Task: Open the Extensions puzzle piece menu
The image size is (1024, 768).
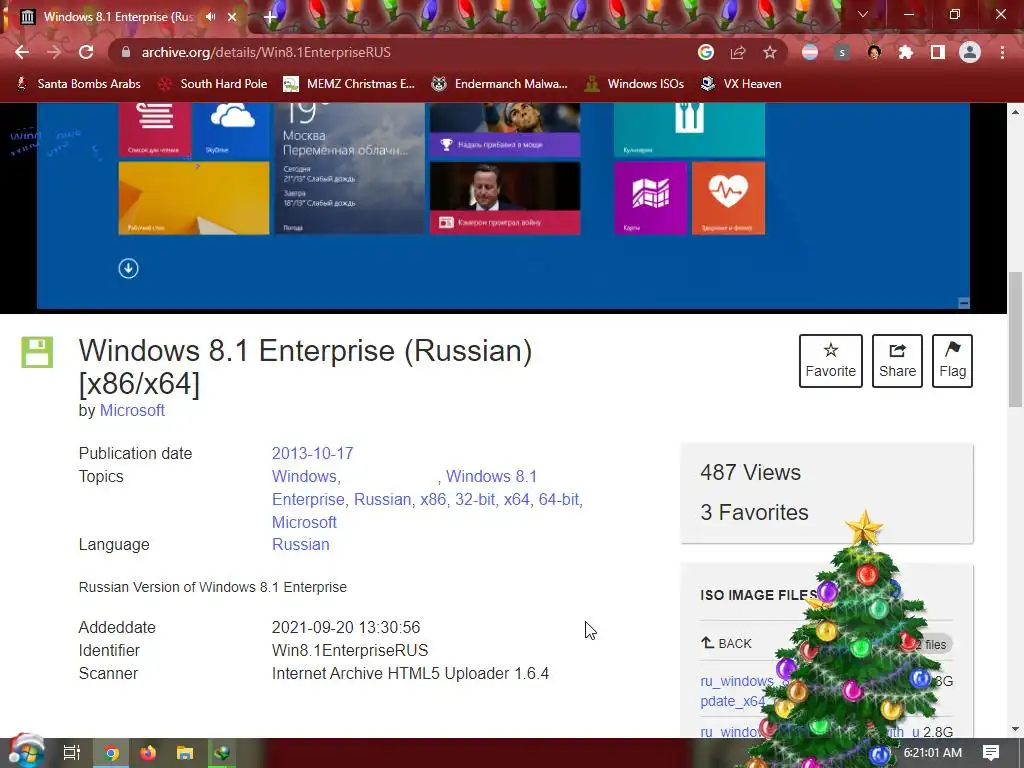Action: point(906,52)
